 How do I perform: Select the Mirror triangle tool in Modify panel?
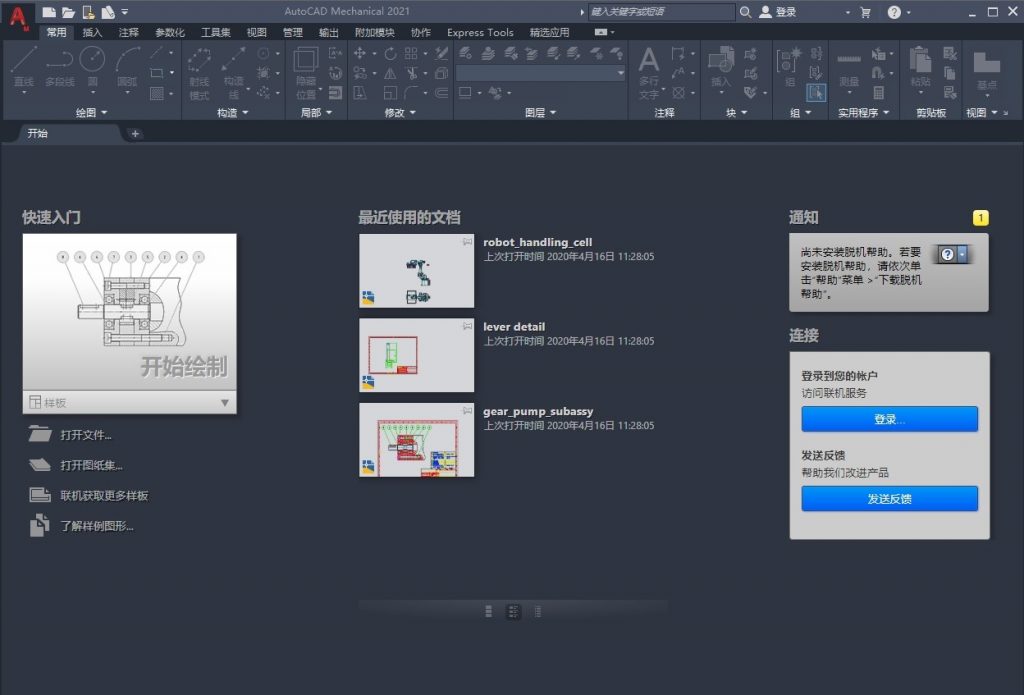click(391, 73)
